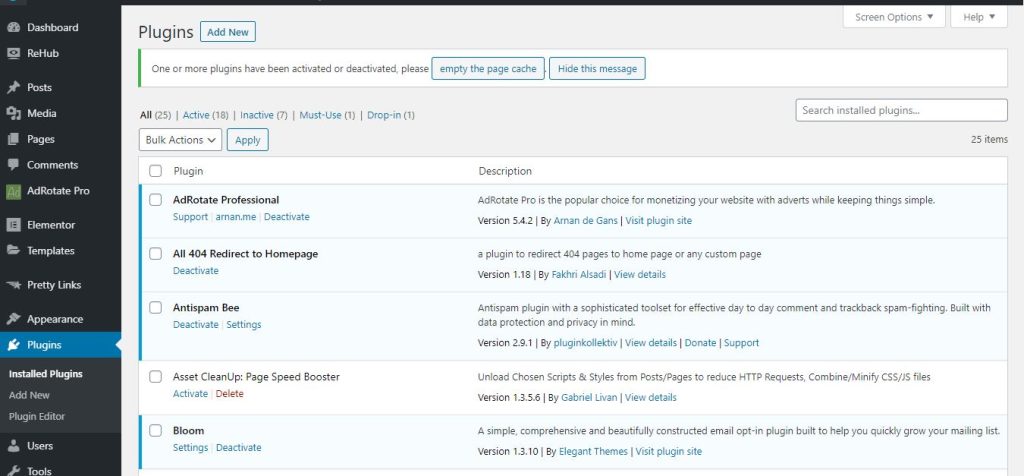Viewport: 1024px width, 476px height.
Task: Check the AdRotate Professional checkbox
Action: 155,200
